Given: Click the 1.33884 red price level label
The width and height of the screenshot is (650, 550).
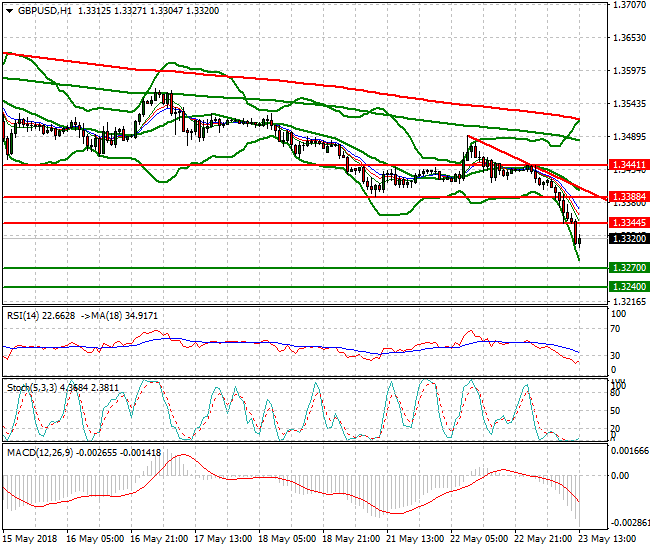Looking at the screenshot, I should (629, 196).
